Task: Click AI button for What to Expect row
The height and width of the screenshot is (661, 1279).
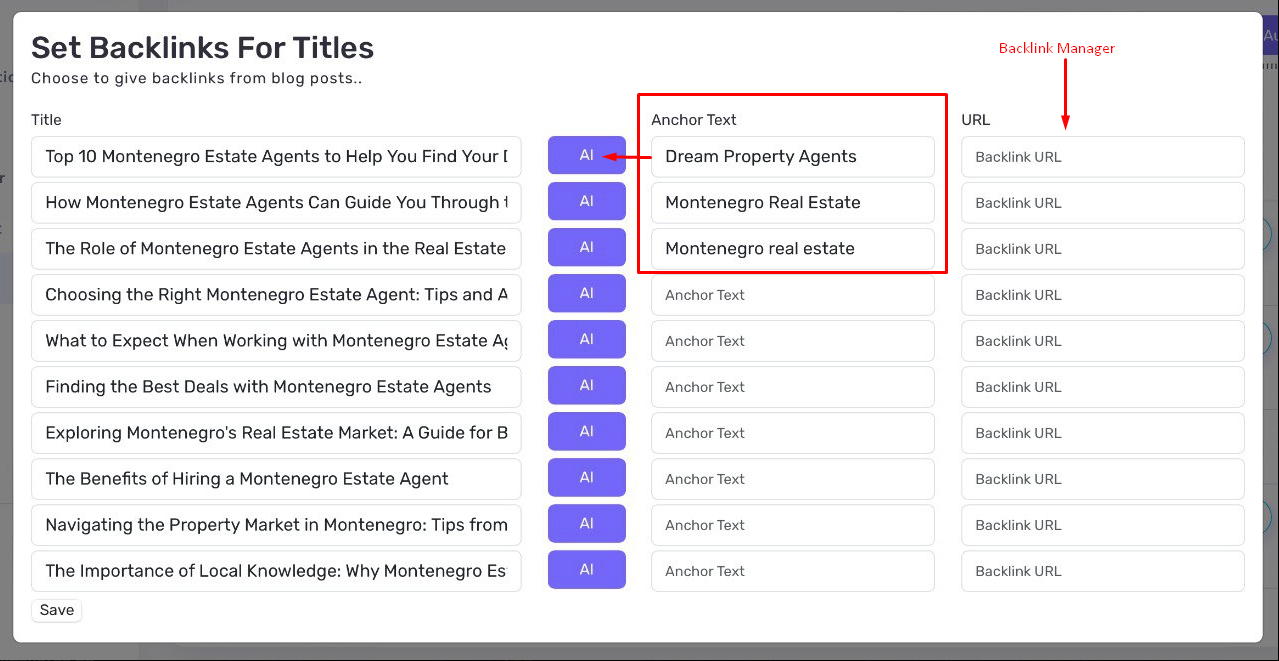Action: [586, 340]
